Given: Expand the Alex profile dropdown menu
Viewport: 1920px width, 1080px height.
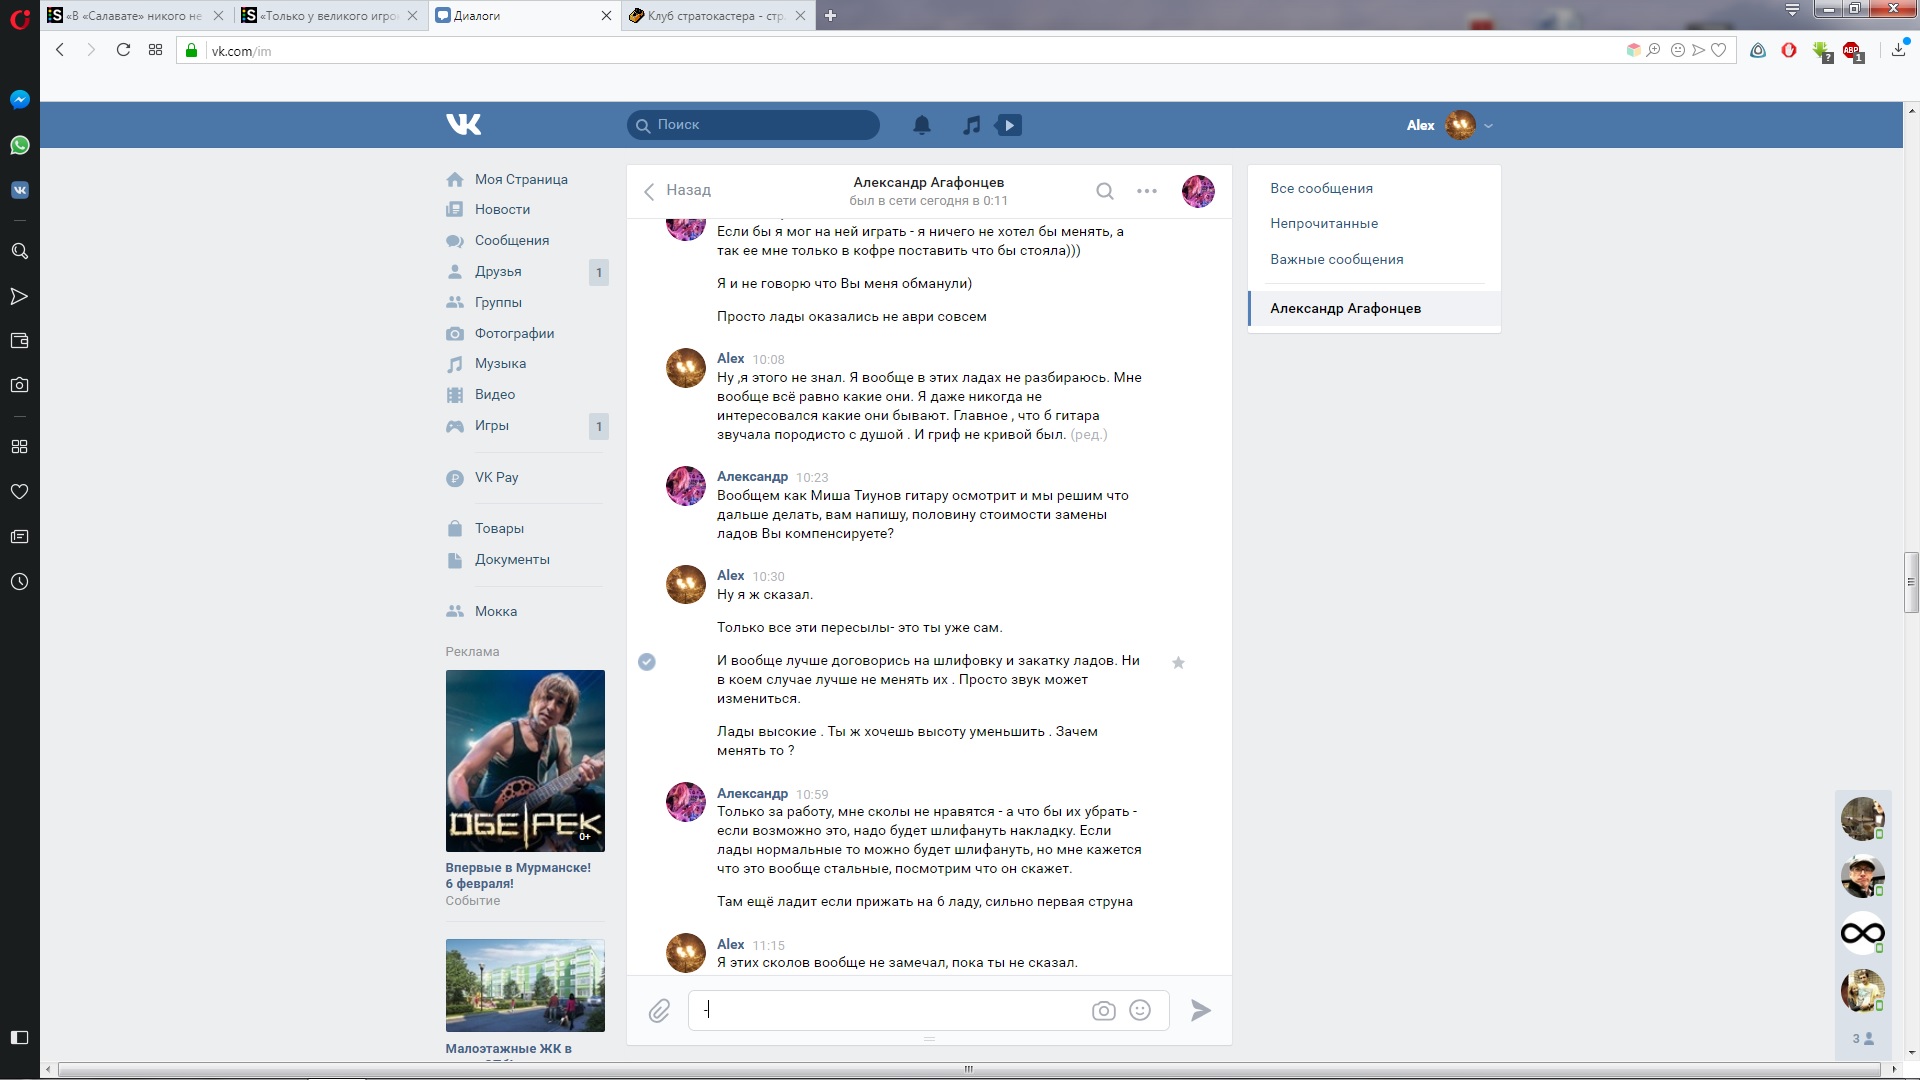Looking at the screenshot, I should [1489, 126].
